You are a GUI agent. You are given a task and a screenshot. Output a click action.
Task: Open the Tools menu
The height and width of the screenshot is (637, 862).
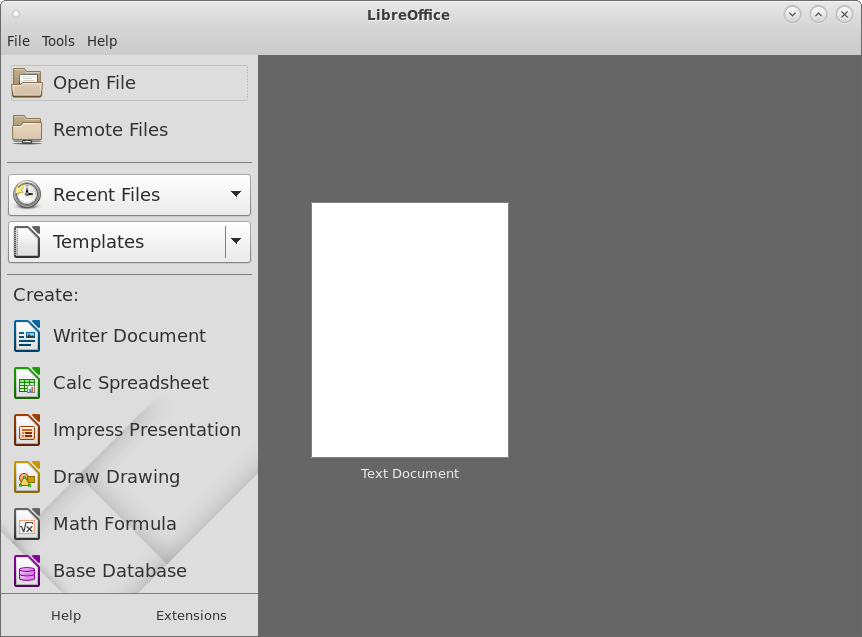pyautogui.click(x=58, y=41)
